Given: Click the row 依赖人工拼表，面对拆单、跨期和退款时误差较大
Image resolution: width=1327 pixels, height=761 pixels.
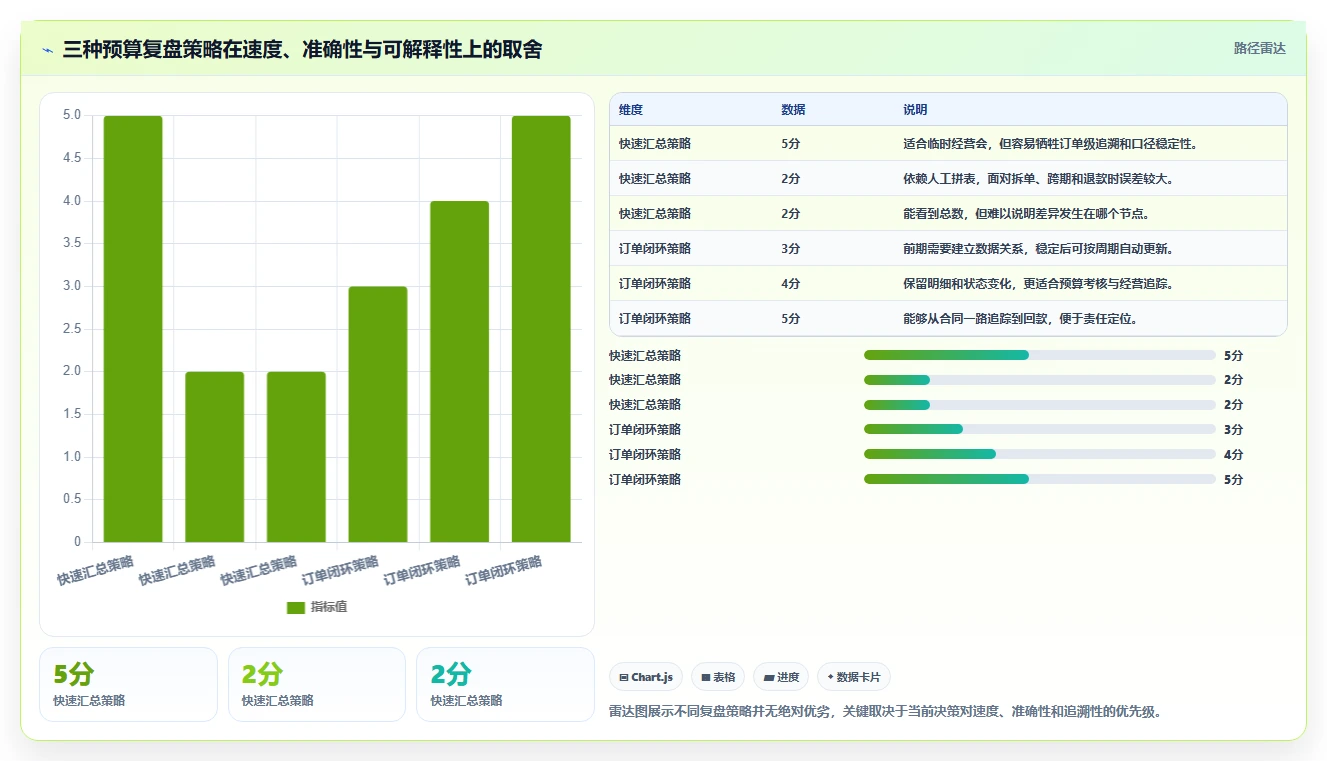Looking at the screenshot, I should pos(948,179).
